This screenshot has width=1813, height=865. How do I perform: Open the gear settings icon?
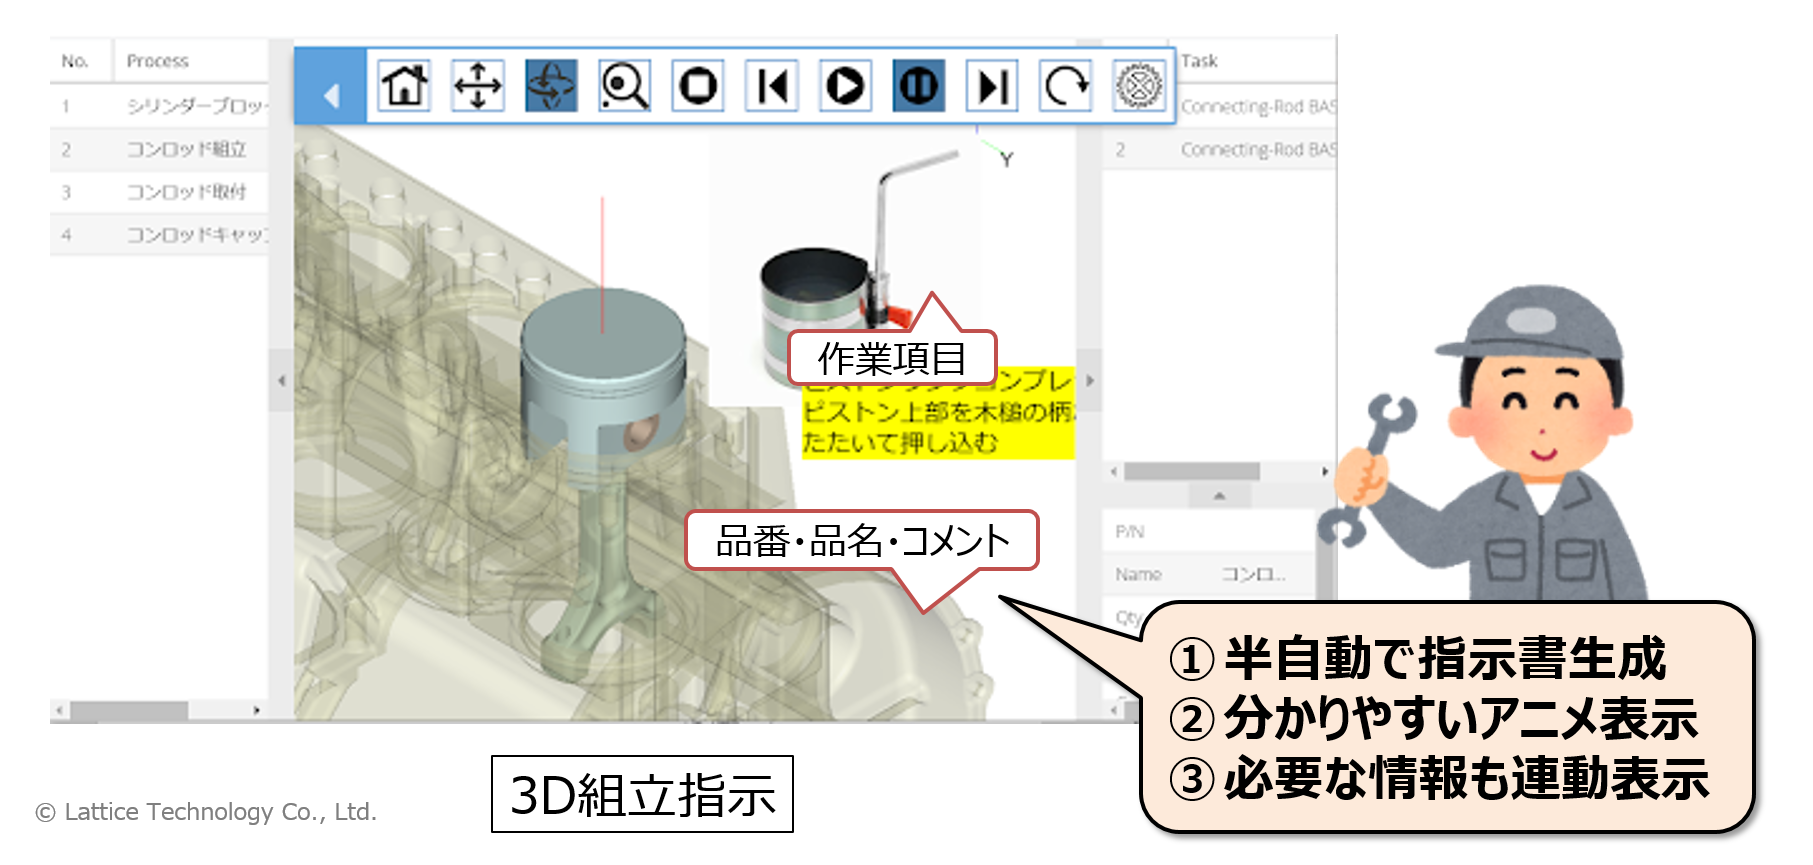[1138, 85]
